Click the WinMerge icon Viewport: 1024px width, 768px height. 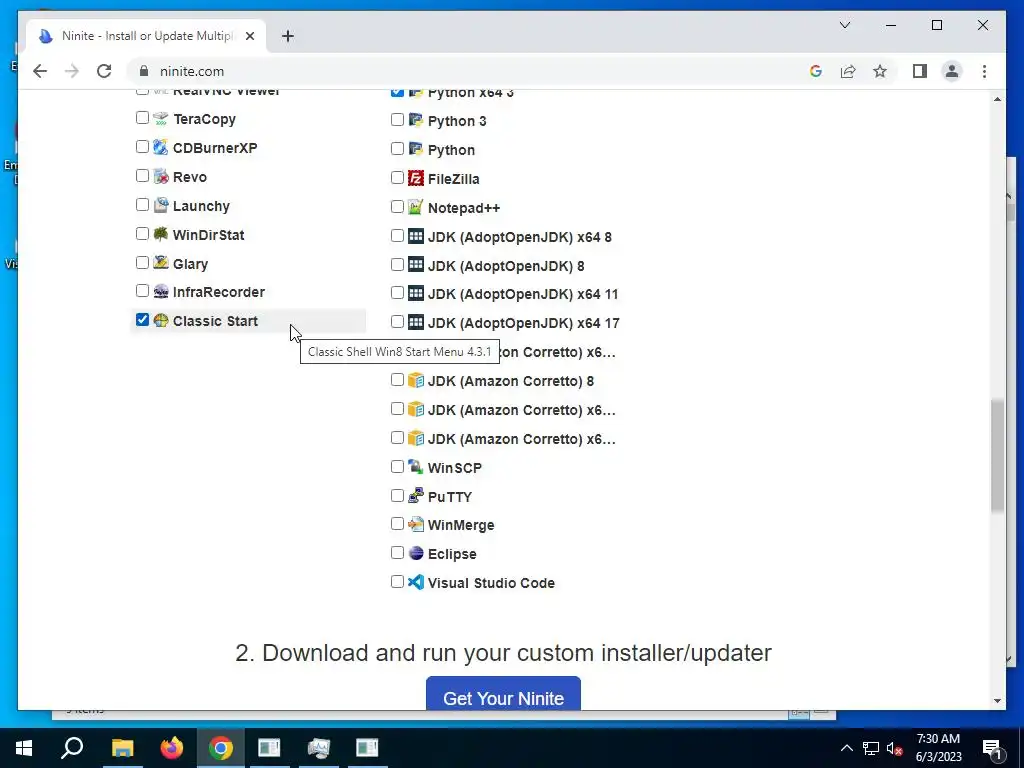[416, 524]
